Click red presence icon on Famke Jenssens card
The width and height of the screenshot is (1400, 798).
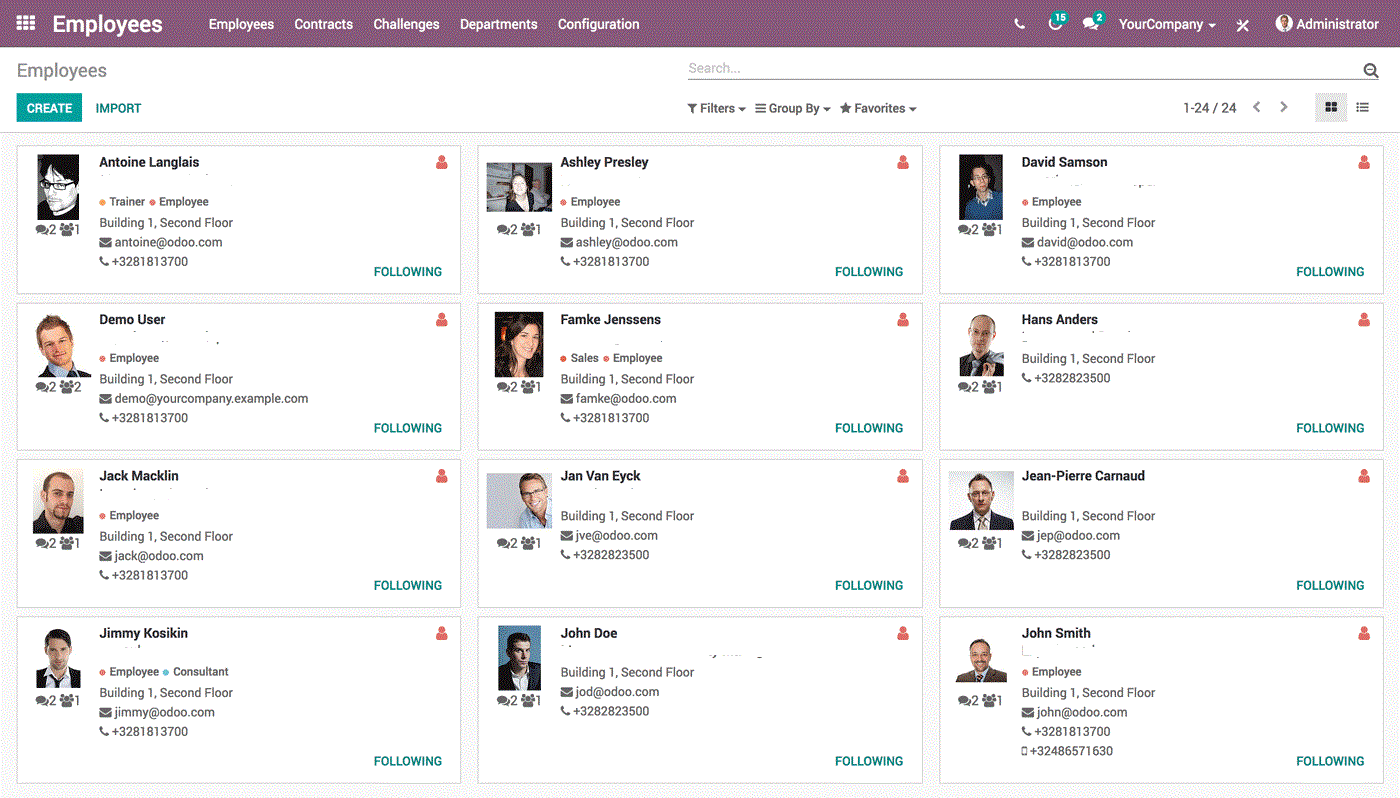pyautogui.click(x=903, y=320)
